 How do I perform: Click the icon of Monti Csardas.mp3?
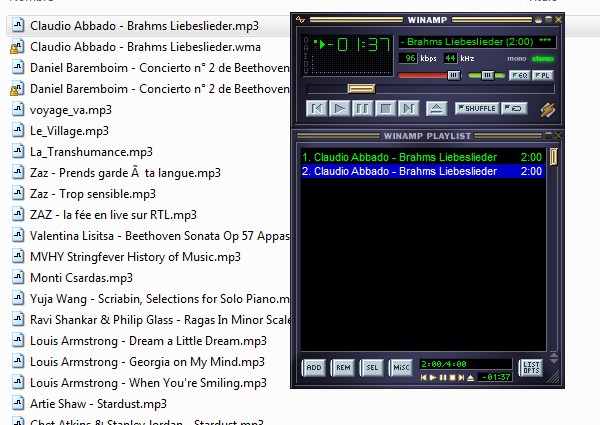[x=18, y=278]
